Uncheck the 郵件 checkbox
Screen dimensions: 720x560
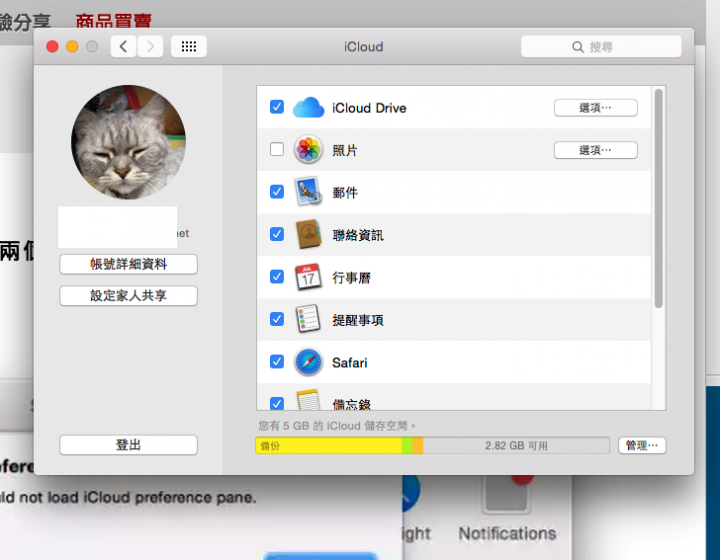tap(277, 191)
